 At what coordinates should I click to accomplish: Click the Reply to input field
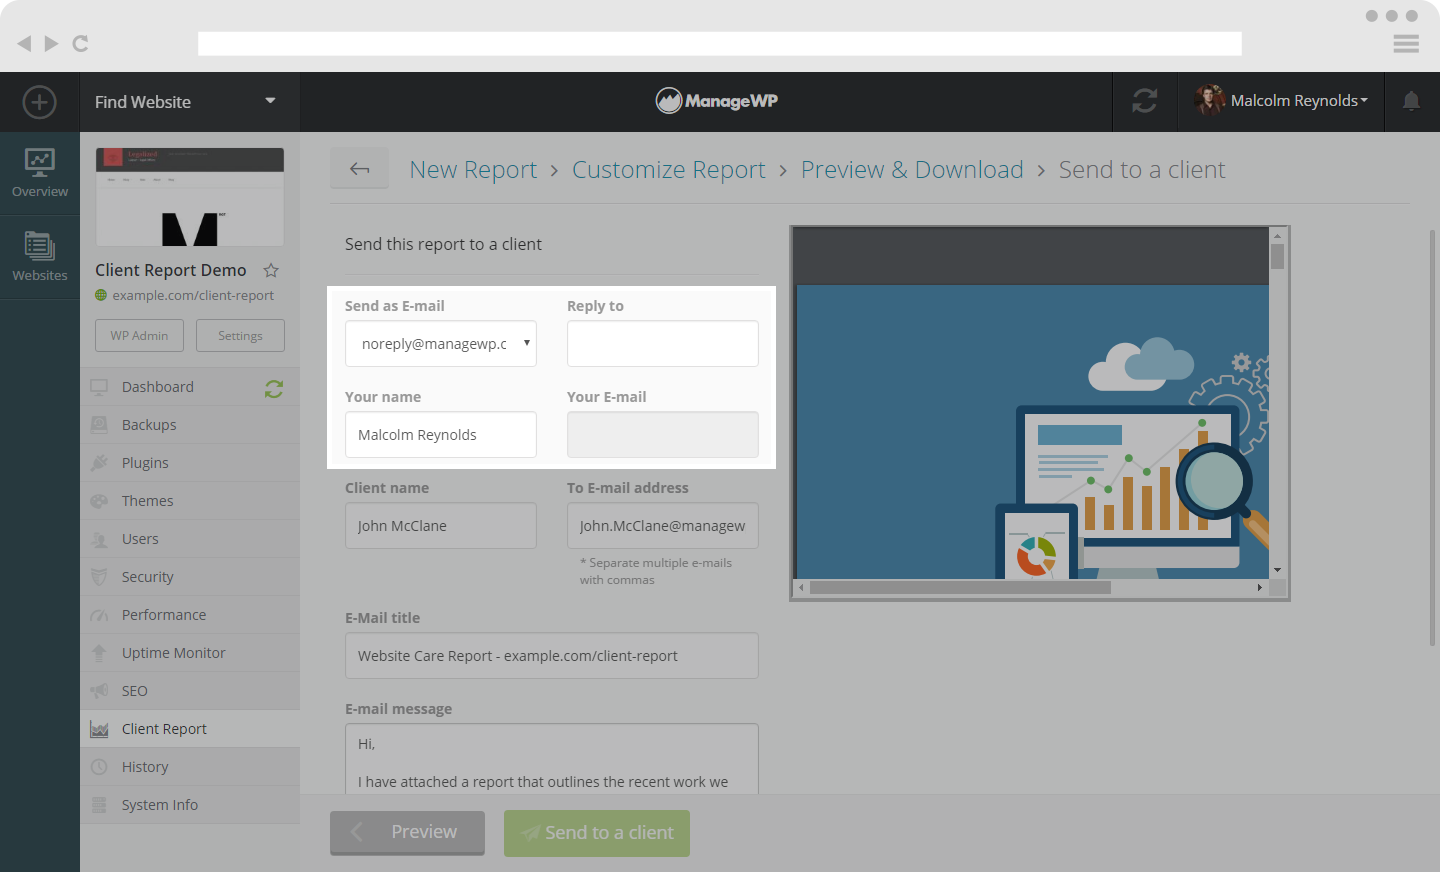(663, 343)
